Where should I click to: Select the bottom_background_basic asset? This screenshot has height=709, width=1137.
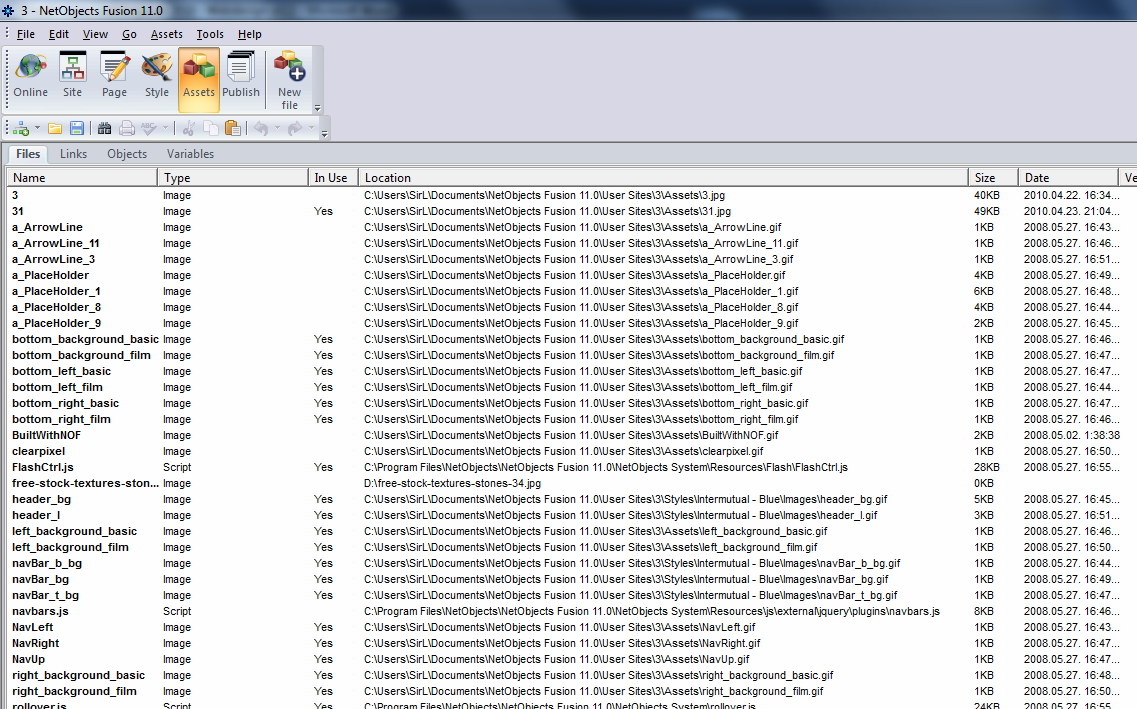coord(86,339)
